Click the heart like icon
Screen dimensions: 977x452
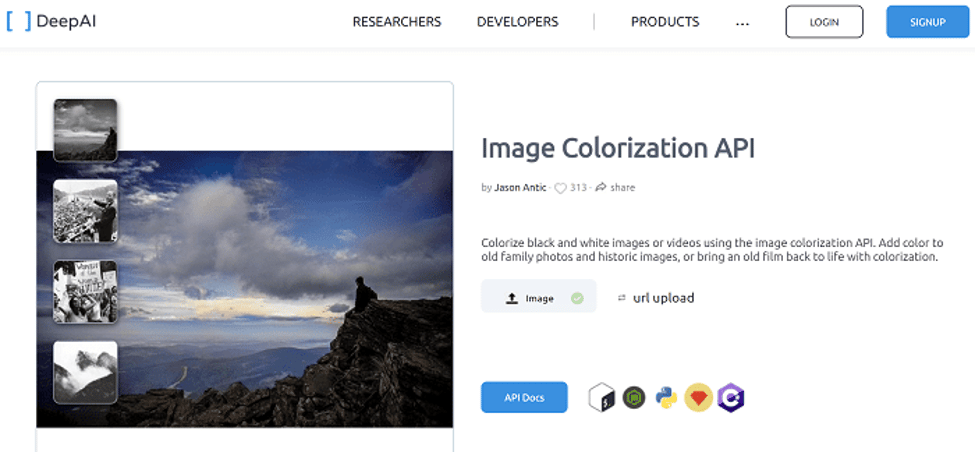click(560, 188)
